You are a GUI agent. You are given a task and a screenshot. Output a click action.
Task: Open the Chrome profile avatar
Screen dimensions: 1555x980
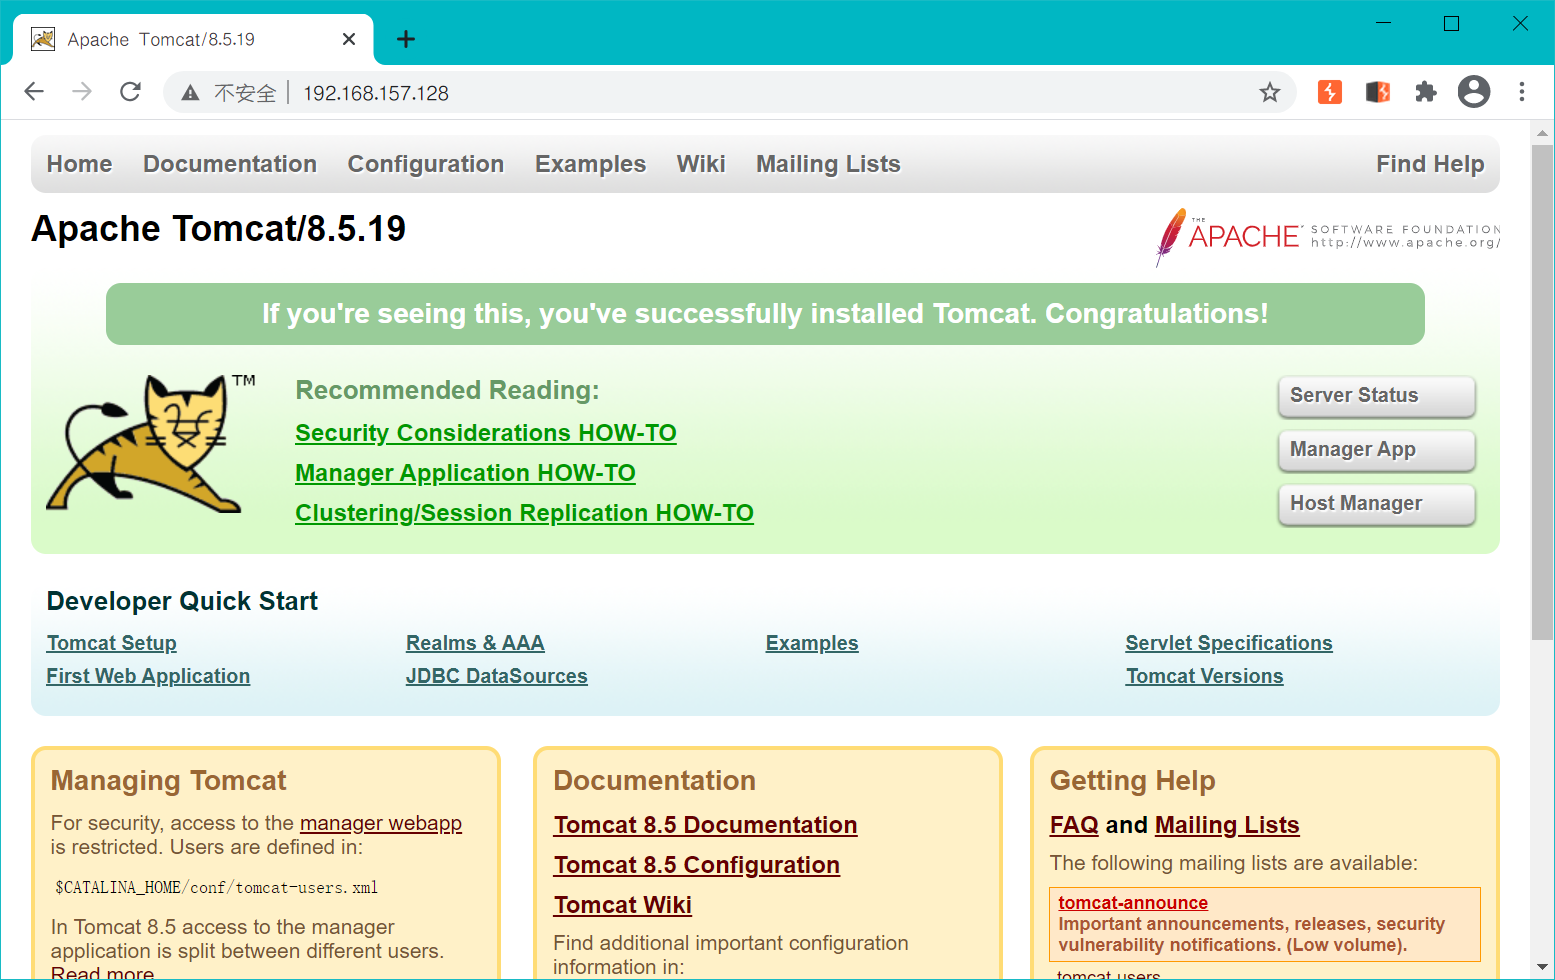tap(1474, 92)
